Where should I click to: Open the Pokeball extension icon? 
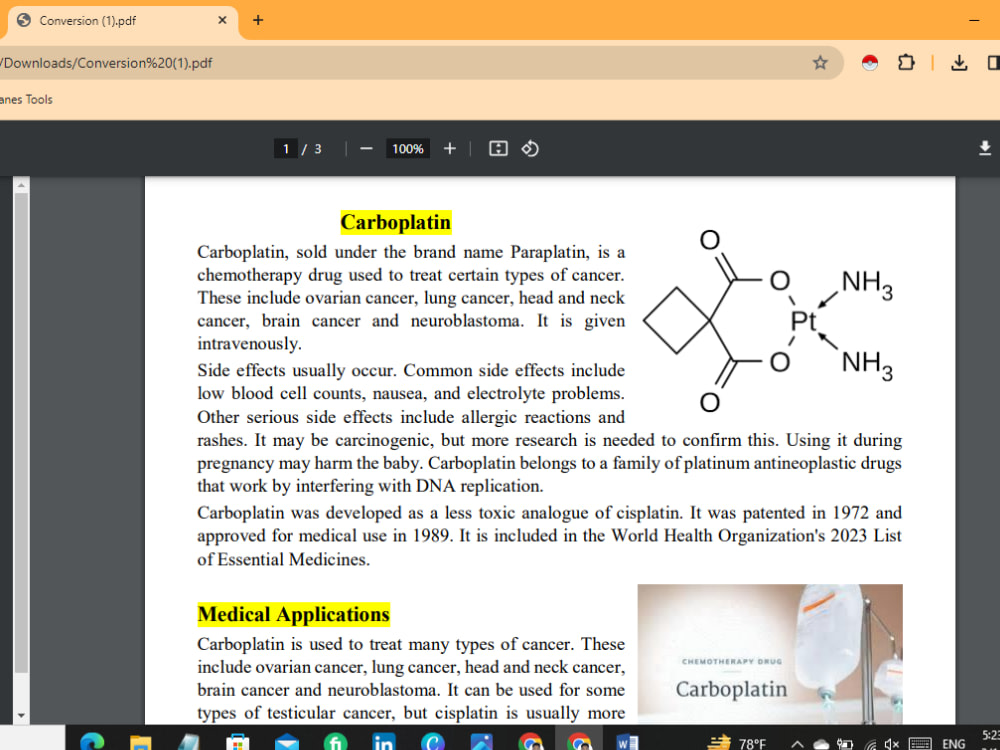[869, 62]
